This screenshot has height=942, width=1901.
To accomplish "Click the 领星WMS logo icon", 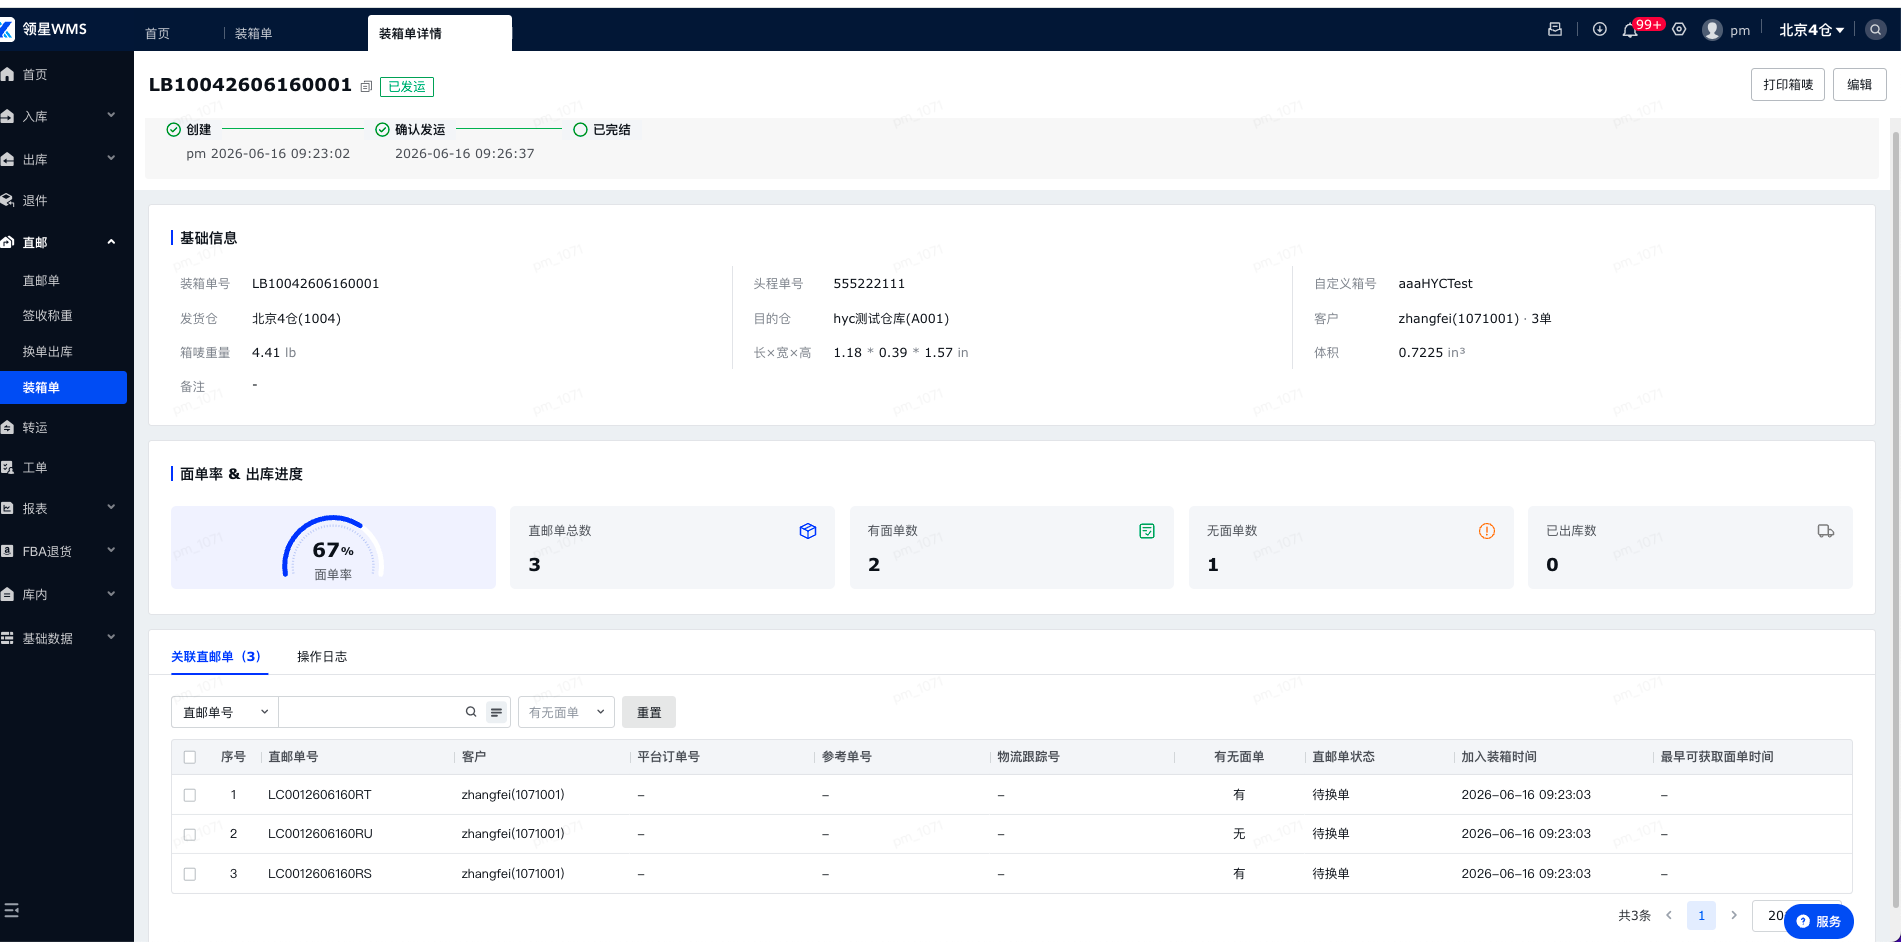I will point(6,29).
